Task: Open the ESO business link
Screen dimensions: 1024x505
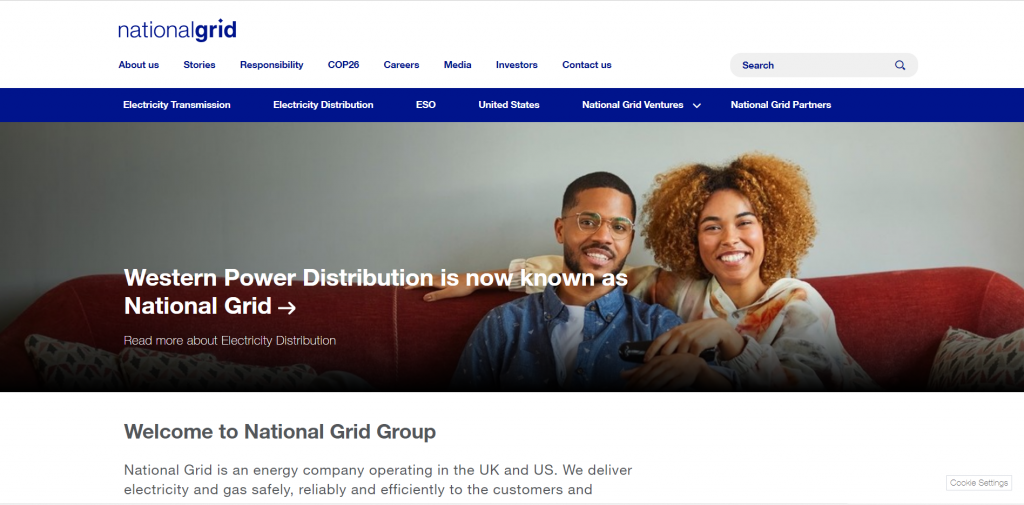Action: [x=426, y=105]
